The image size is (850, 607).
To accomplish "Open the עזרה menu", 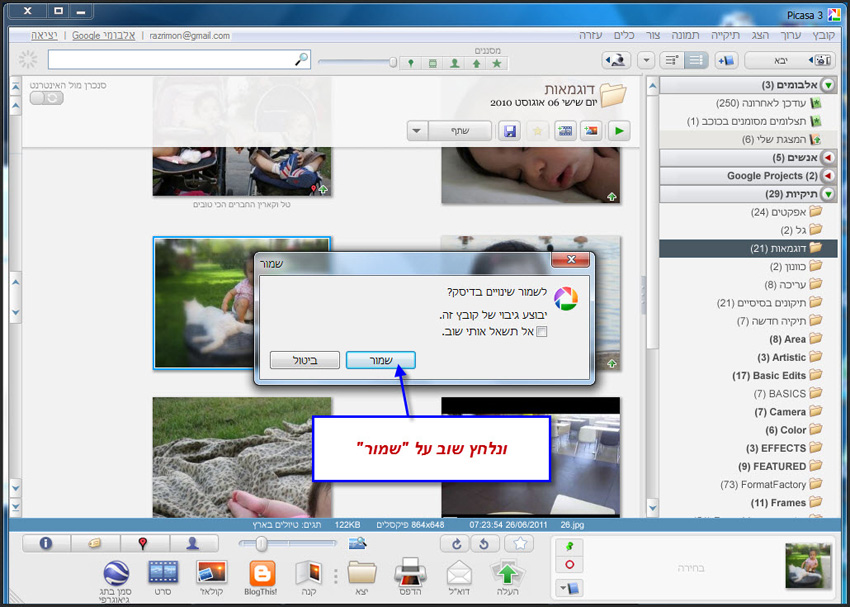I will [x=591, y=36].
